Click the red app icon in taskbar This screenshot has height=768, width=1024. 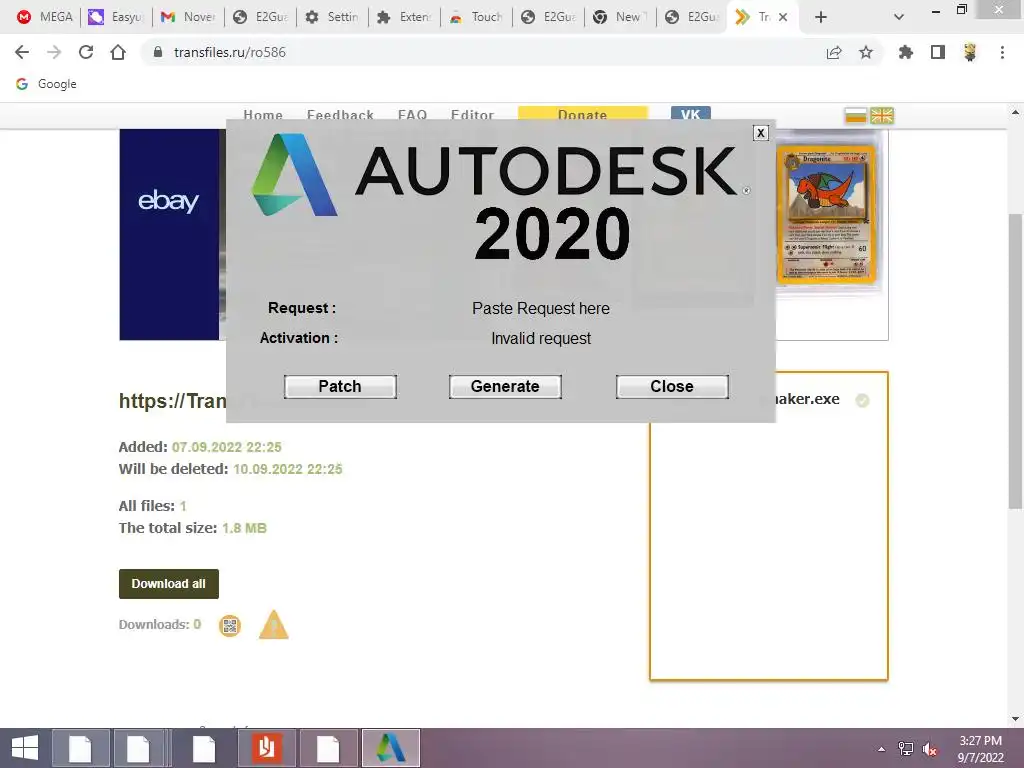266,748
